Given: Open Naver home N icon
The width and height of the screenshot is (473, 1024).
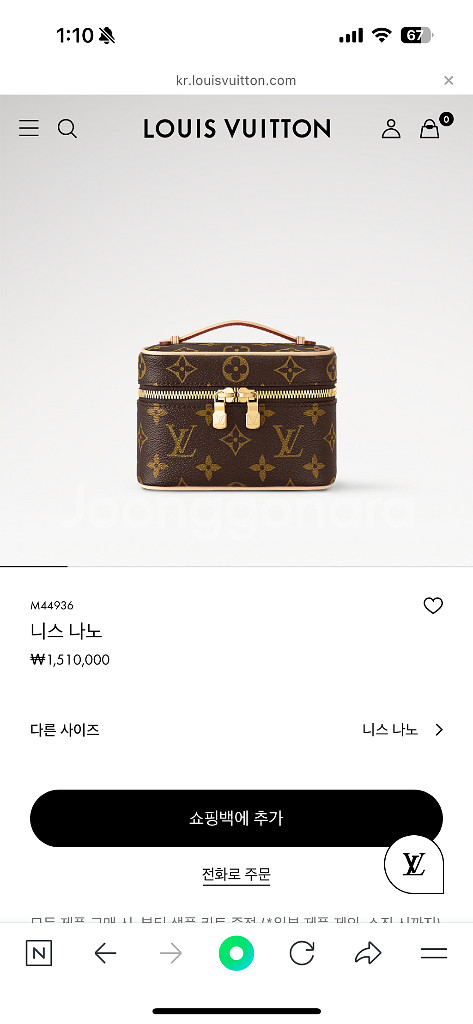Looking at the screenshot, I should click(x=39, y=954).
